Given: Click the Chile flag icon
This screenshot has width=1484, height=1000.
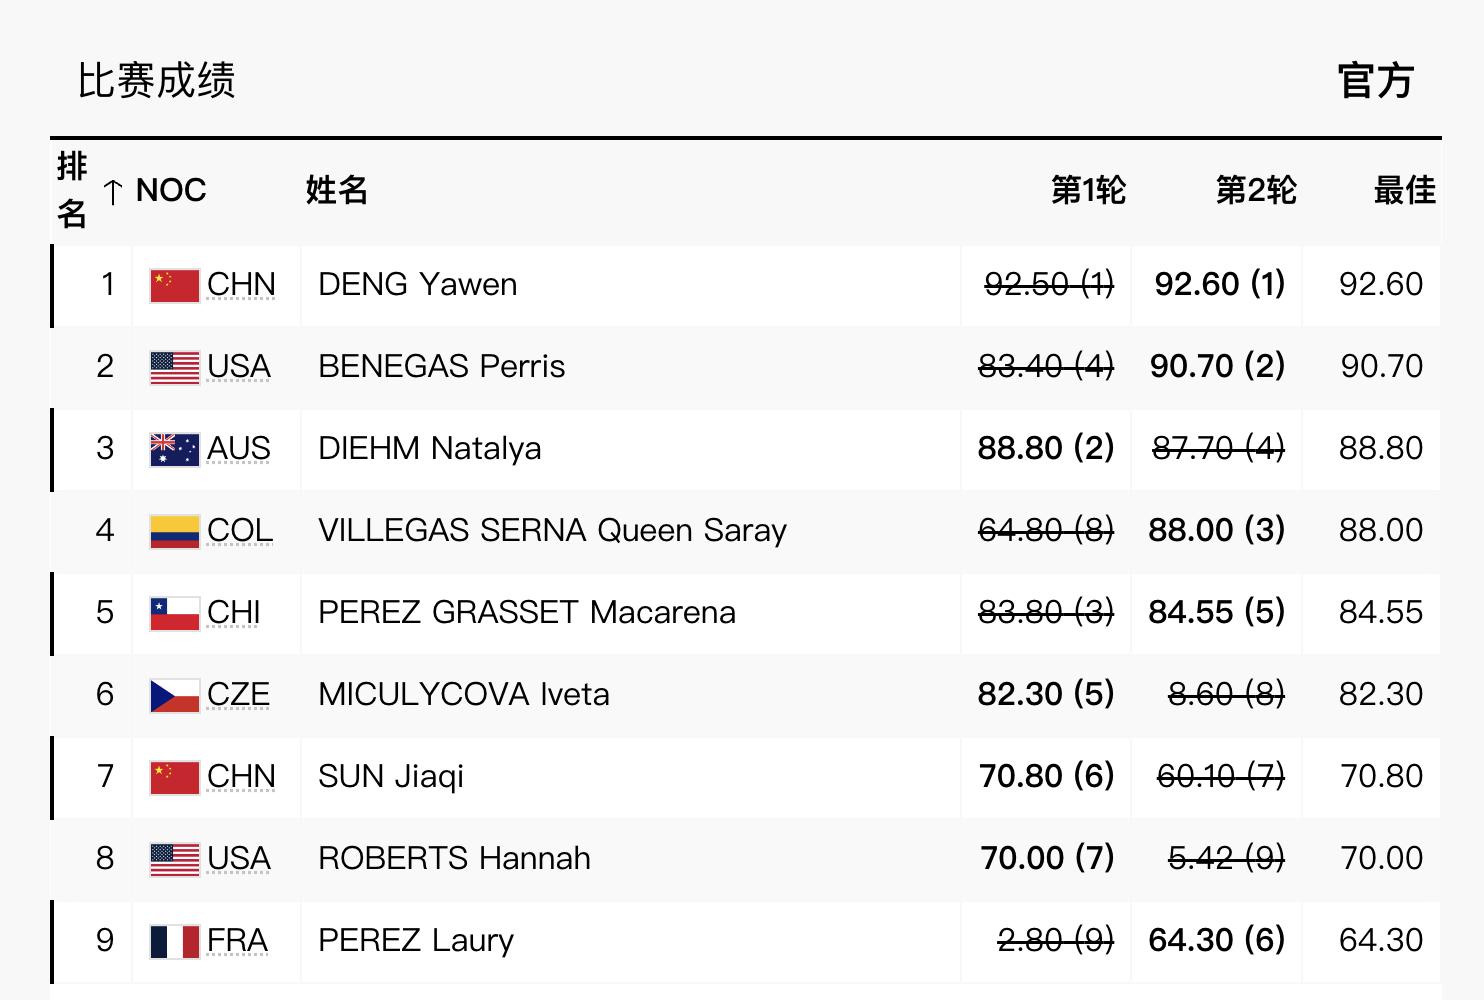Looking at the screenshot, I should 174,613.
